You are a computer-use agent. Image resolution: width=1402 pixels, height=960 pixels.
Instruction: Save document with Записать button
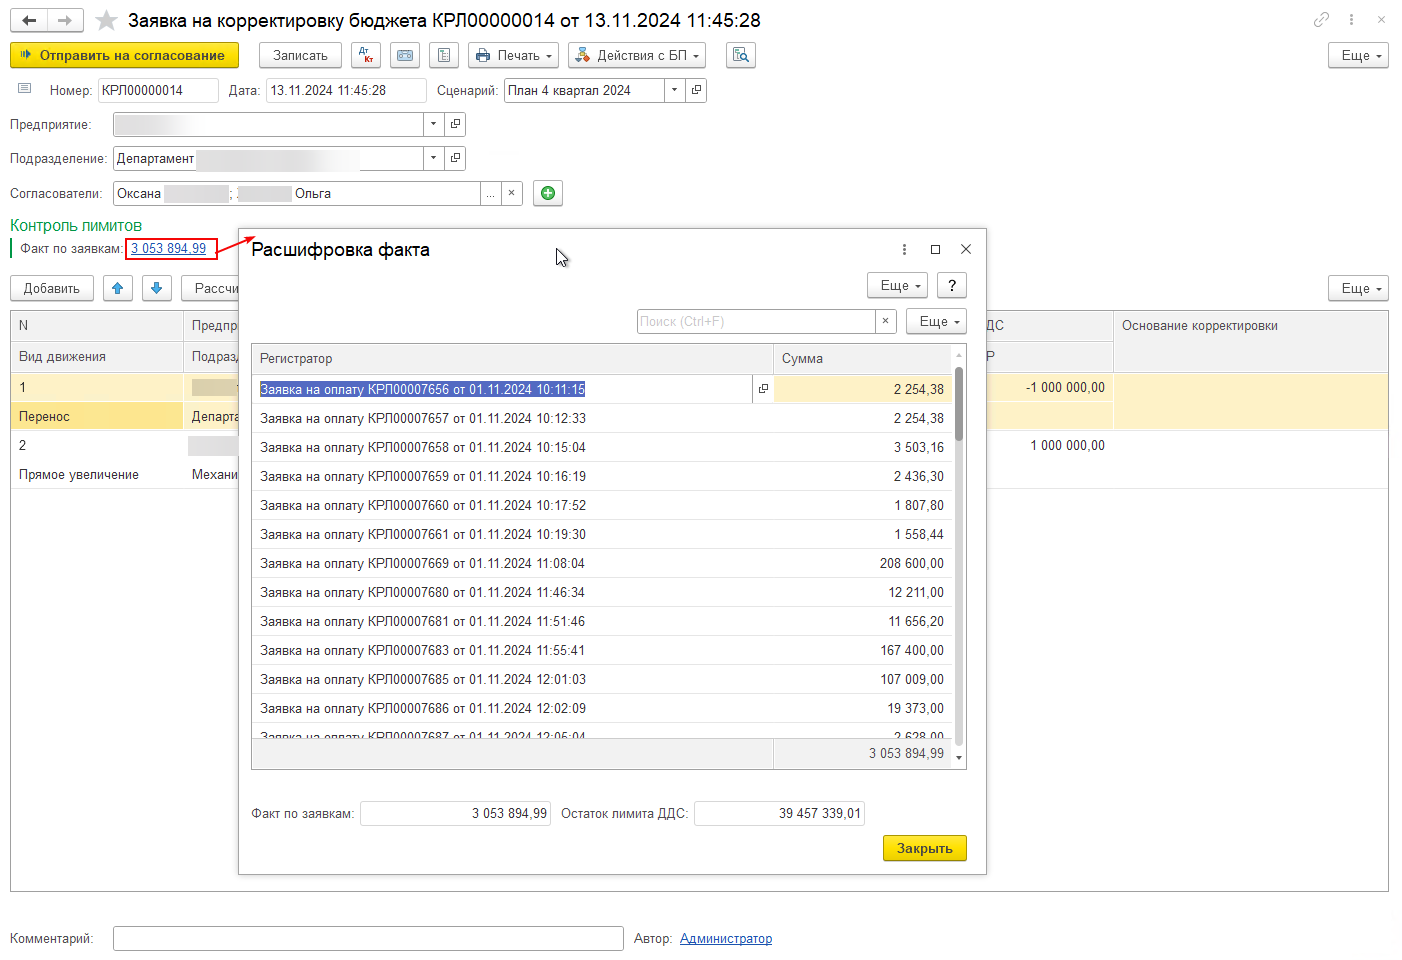point(300,55)
